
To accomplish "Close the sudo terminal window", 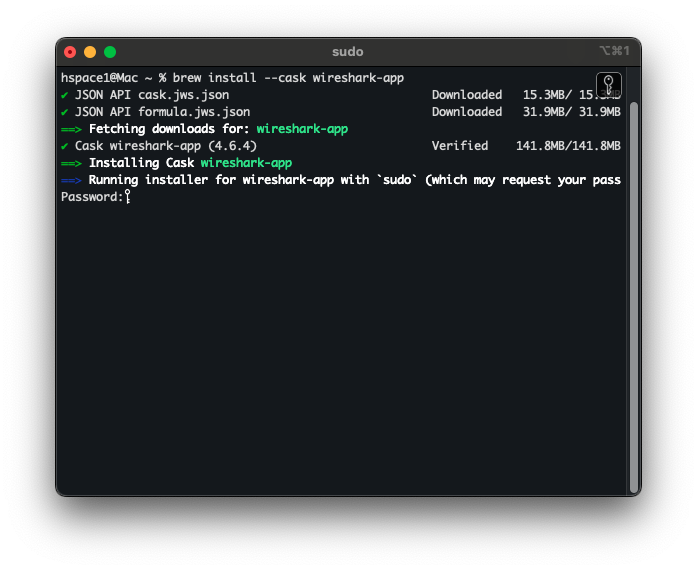I will click(x=70, y=52).
